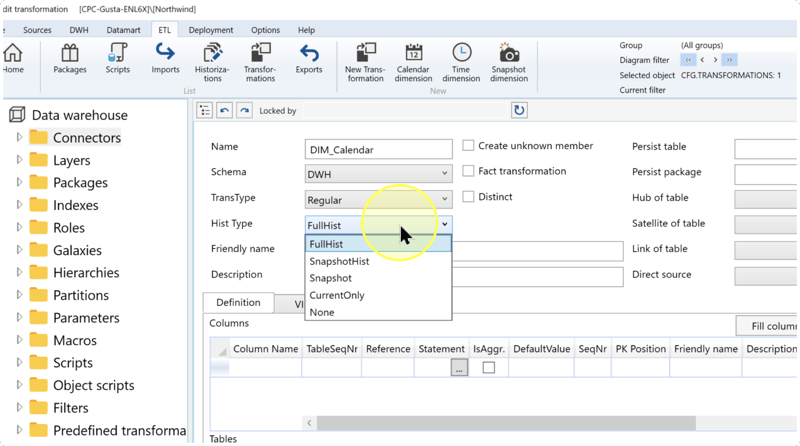This screenshot has width=800, height=446.
Task: Create a new Snapshot dimension
Action: pos(509,62)
